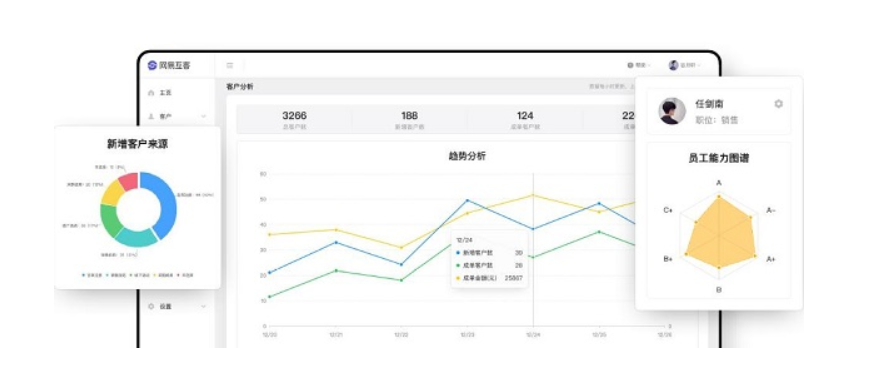
Task: Click the radar chart B axis label
Action: [x=718, y=290]
